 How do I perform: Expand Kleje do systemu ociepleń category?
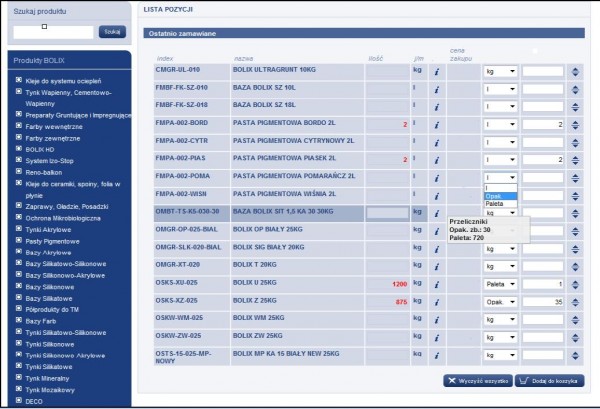point(19,80)
